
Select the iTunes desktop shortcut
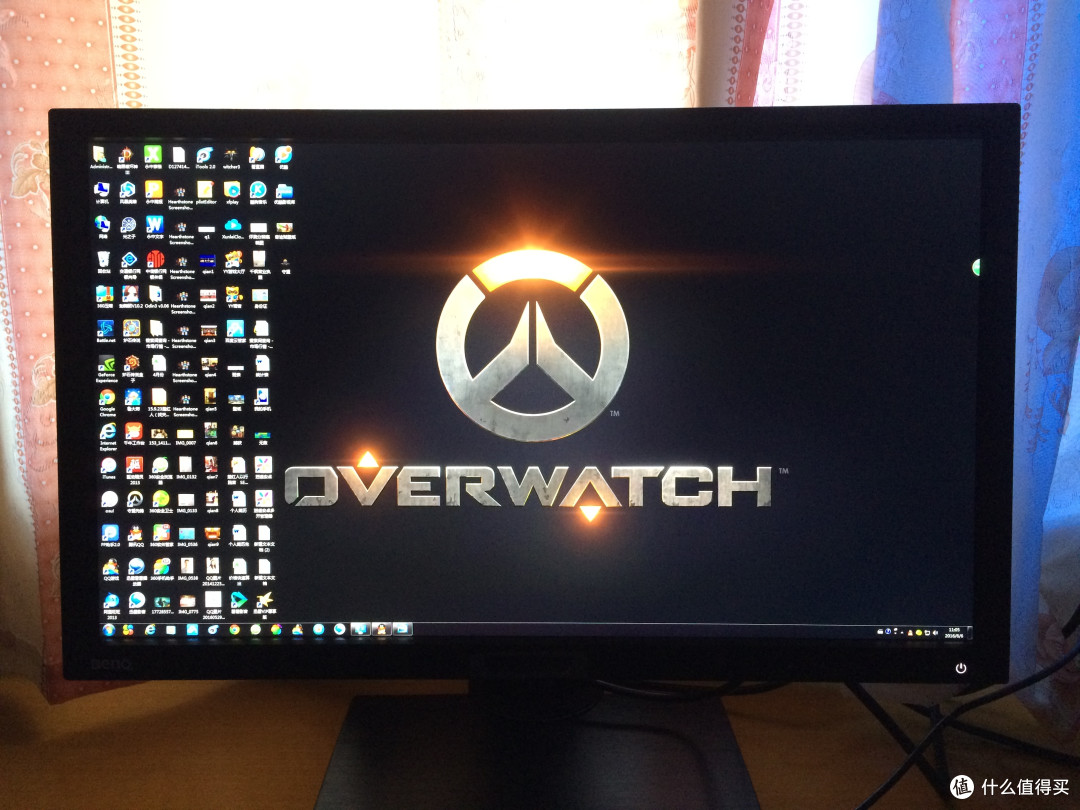[109, 468]
